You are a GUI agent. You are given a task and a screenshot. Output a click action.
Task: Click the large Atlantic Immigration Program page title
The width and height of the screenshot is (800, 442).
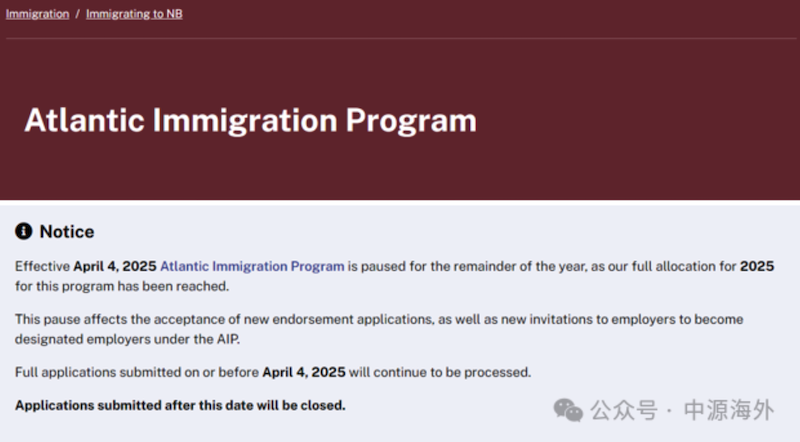point(250,120)
